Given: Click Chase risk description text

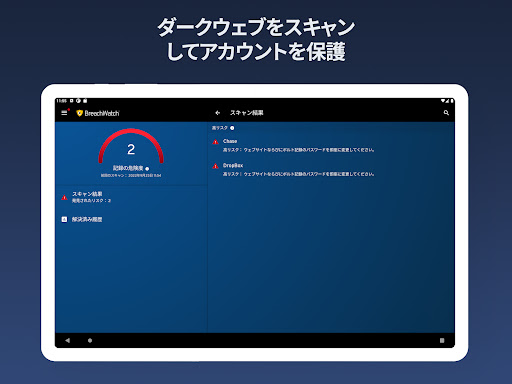Looking at the screenshot, I should pos(298,150).
